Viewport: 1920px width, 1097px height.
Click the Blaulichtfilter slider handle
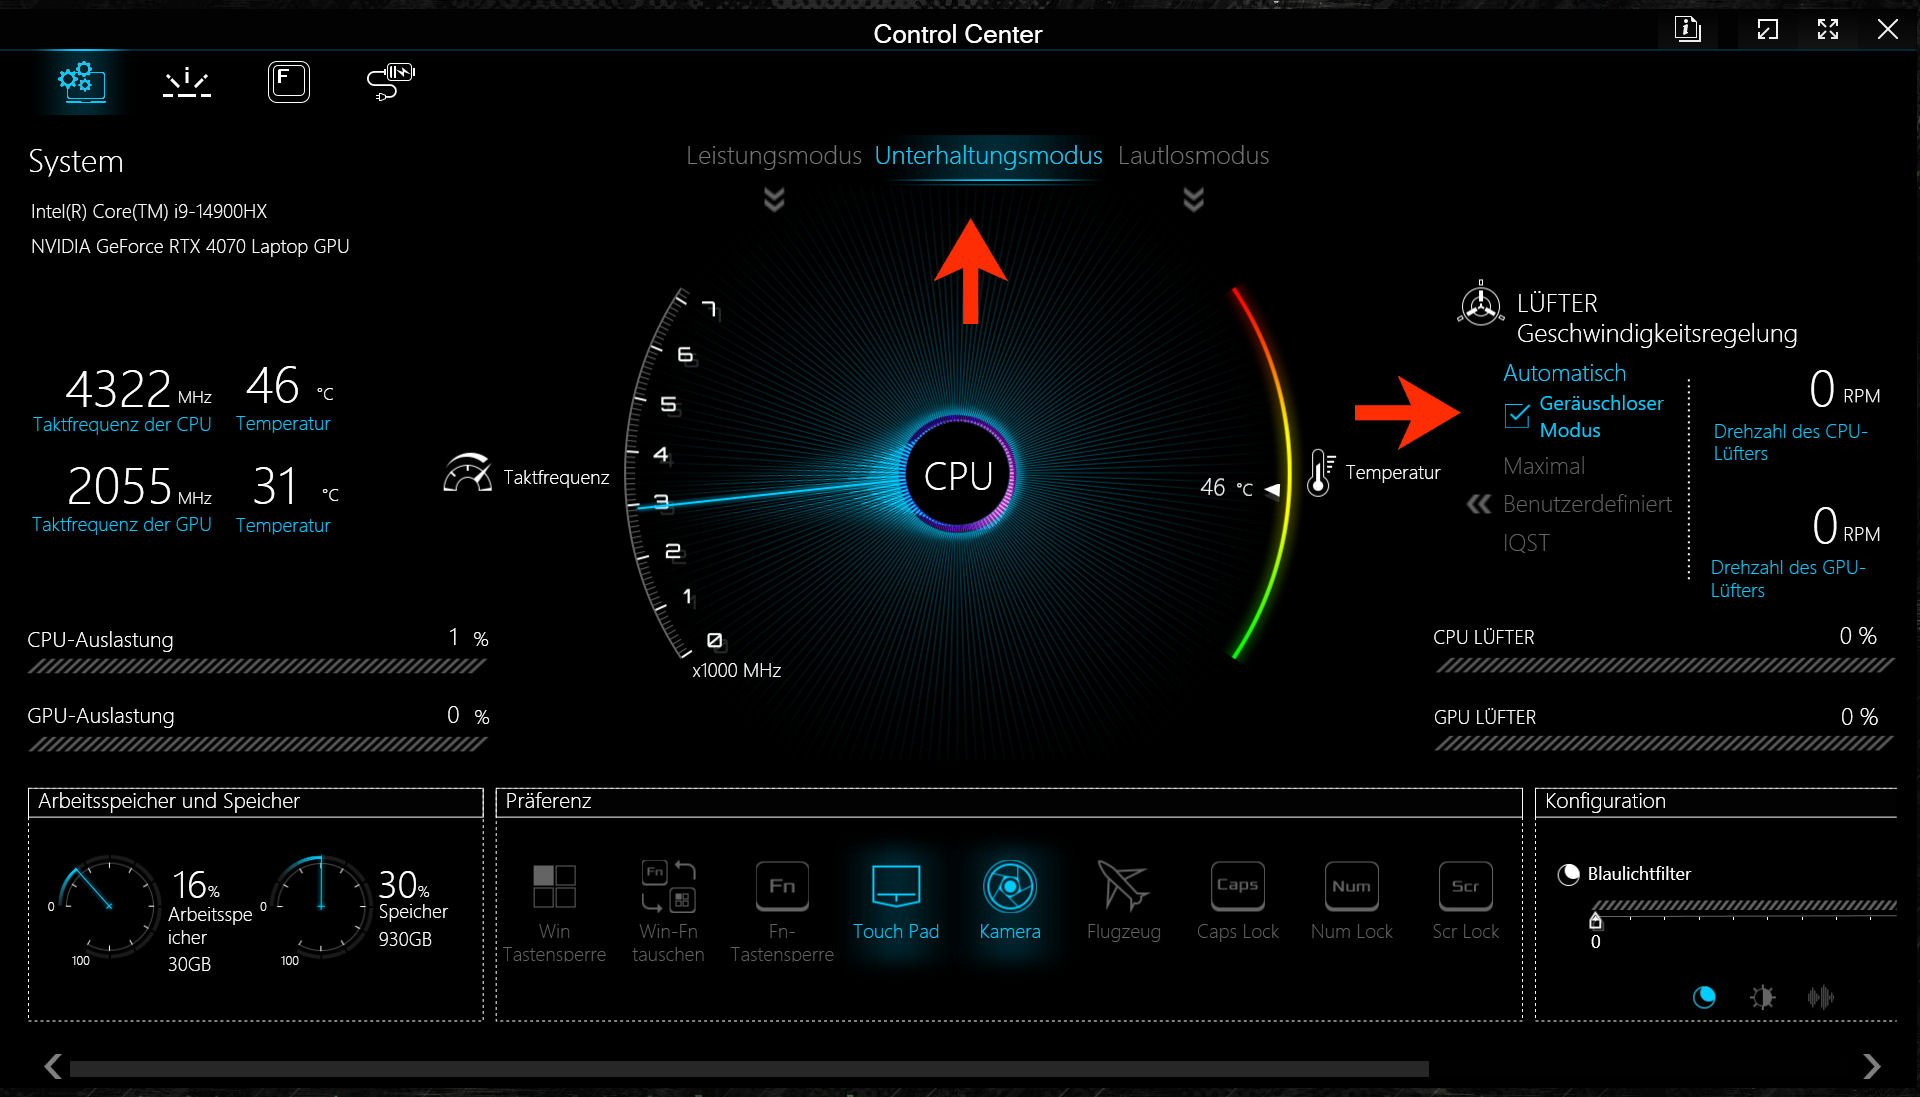click(x=1595, y=920)
